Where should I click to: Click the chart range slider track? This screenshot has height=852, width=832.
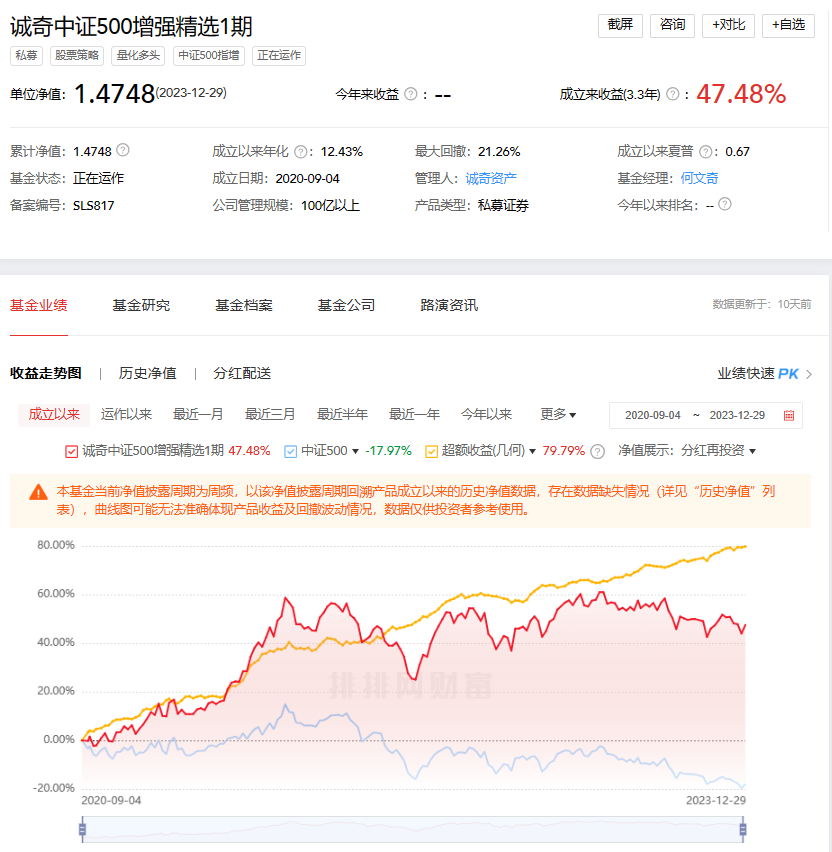tap(412, 829)
